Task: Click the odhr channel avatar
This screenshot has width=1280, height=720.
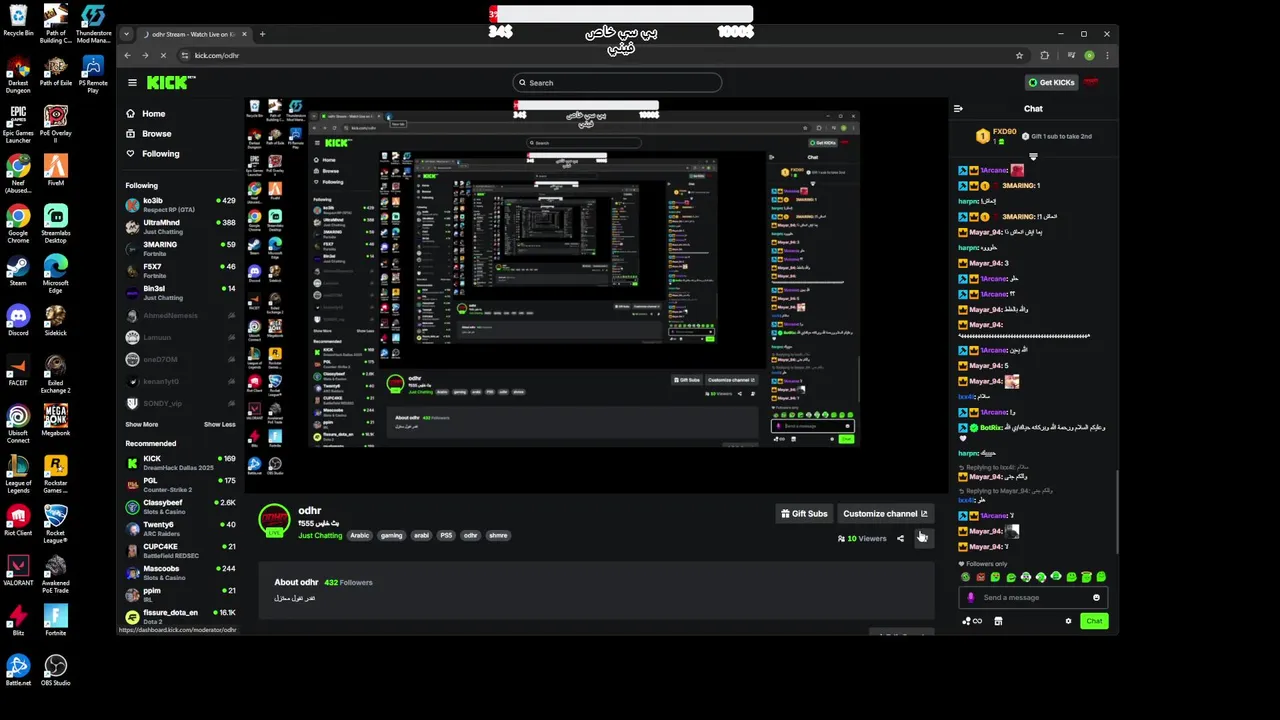Action: pos(274,520)
